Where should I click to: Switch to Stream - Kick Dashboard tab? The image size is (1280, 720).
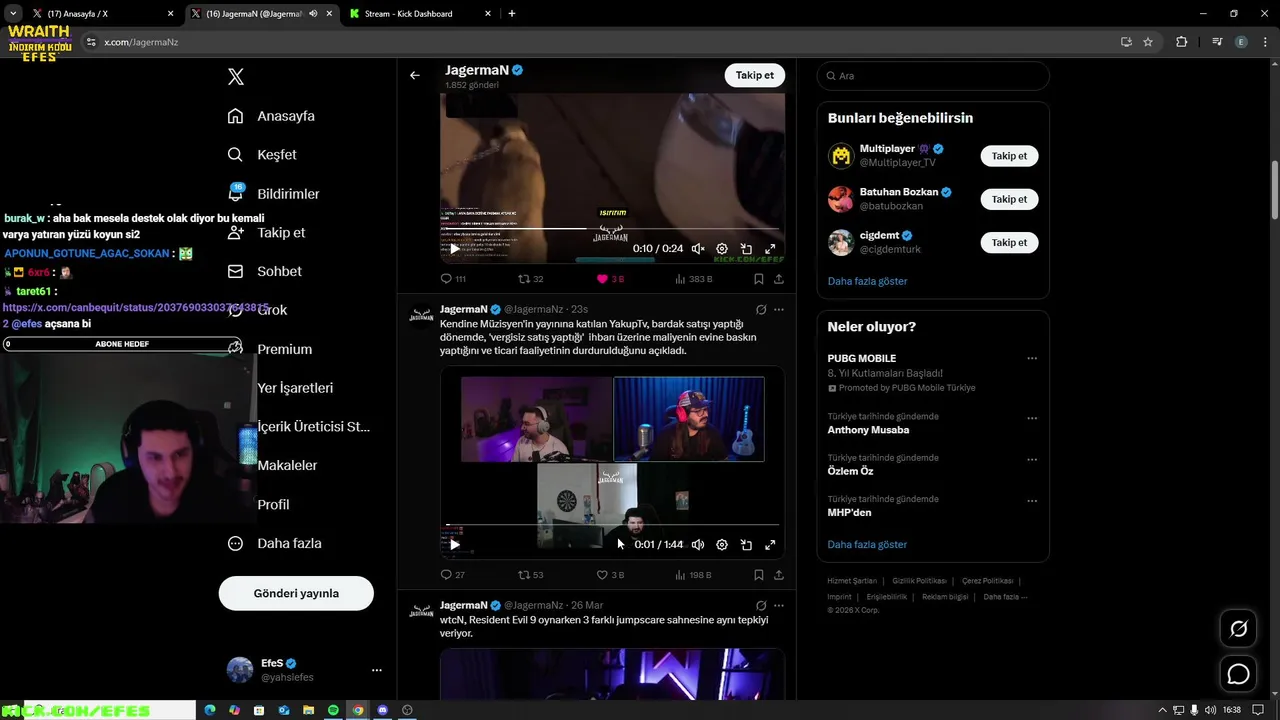pos(418,14)
